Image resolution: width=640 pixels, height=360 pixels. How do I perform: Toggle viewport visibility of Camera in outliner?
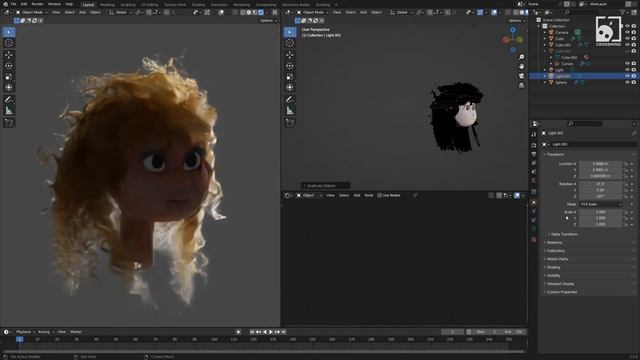point(627,32)
